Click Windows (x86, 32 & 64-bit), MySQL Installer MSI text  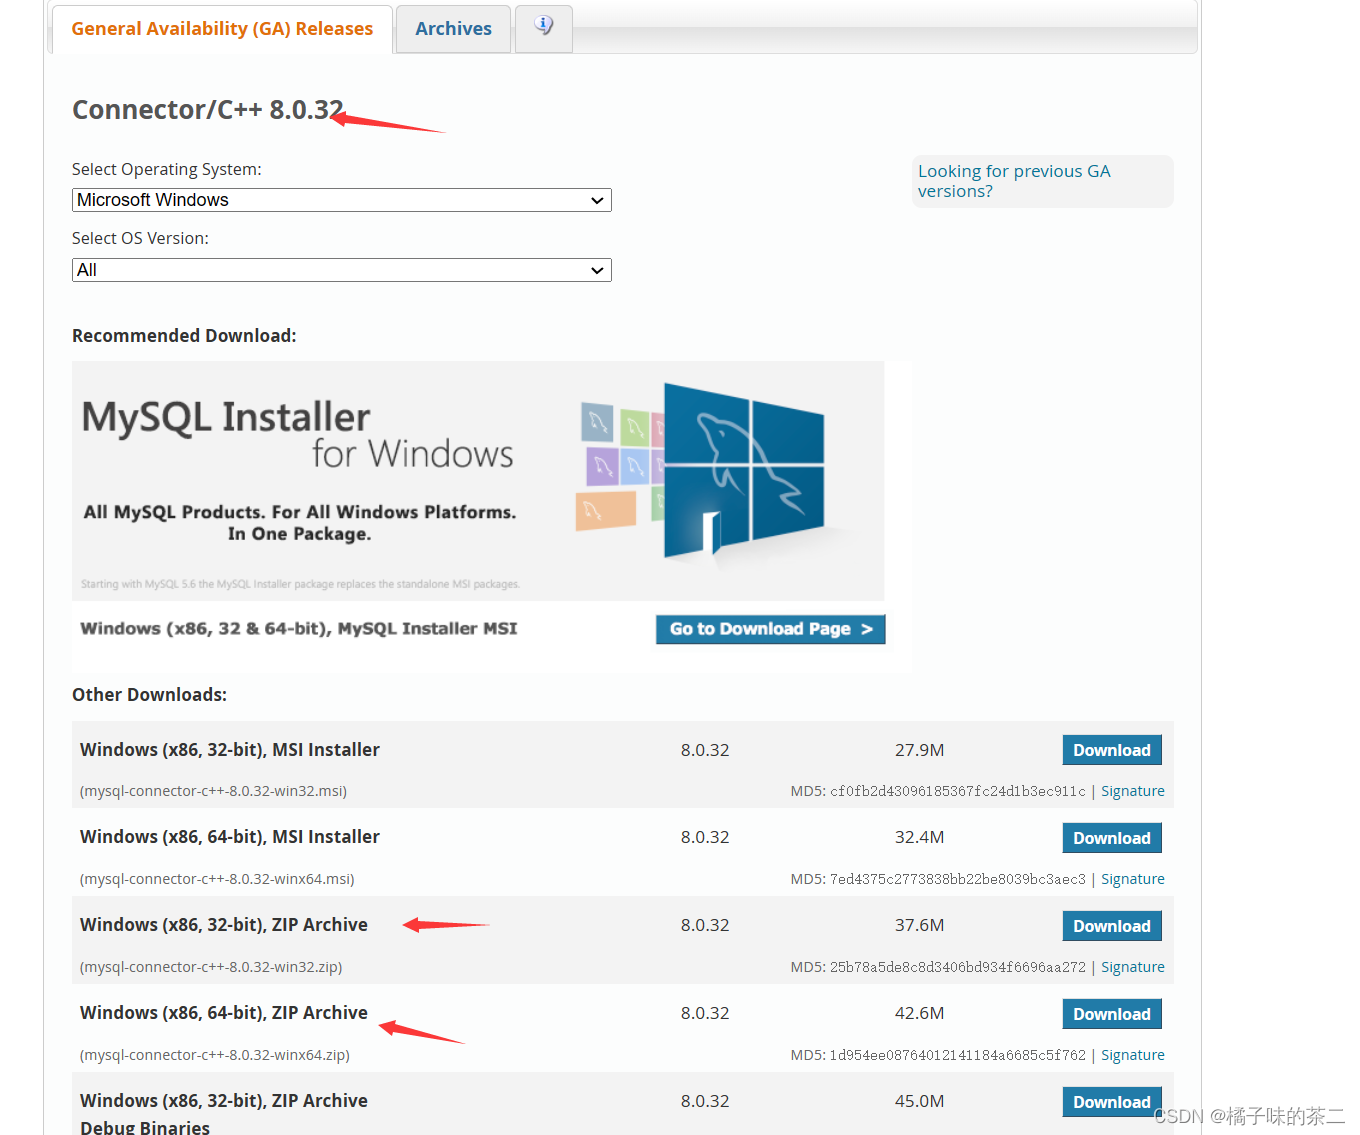tap(299, 629)
